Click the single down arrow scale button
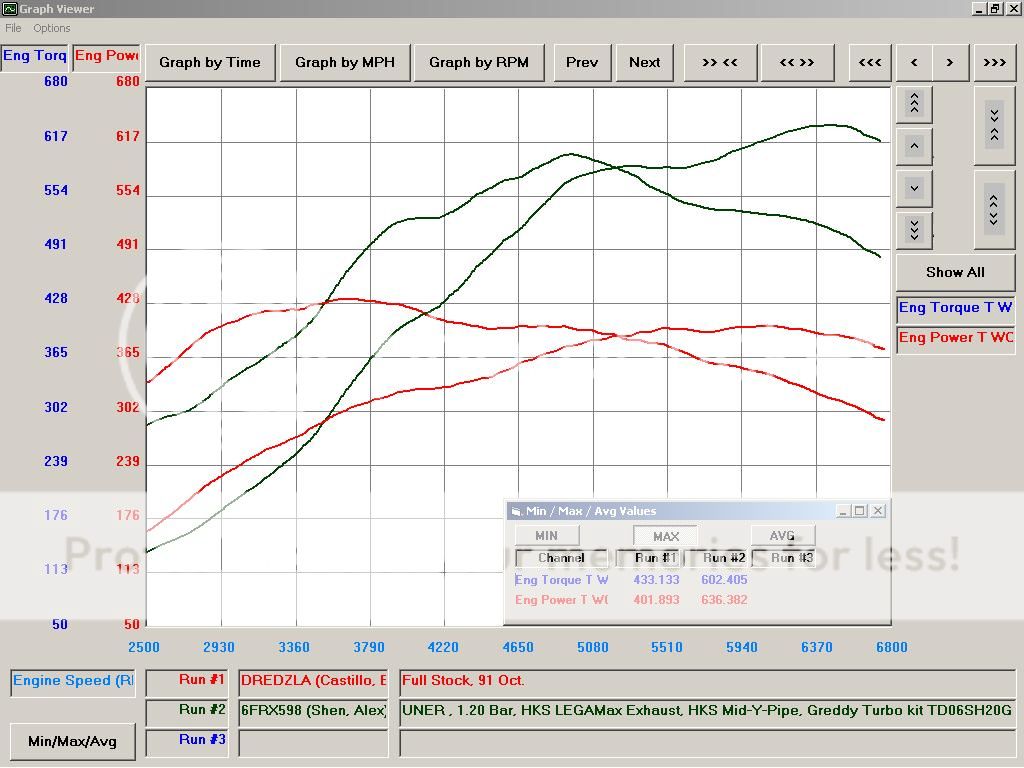Image resolution: width=1024 pixels, height=768 pixels. [x=913, y=188]
